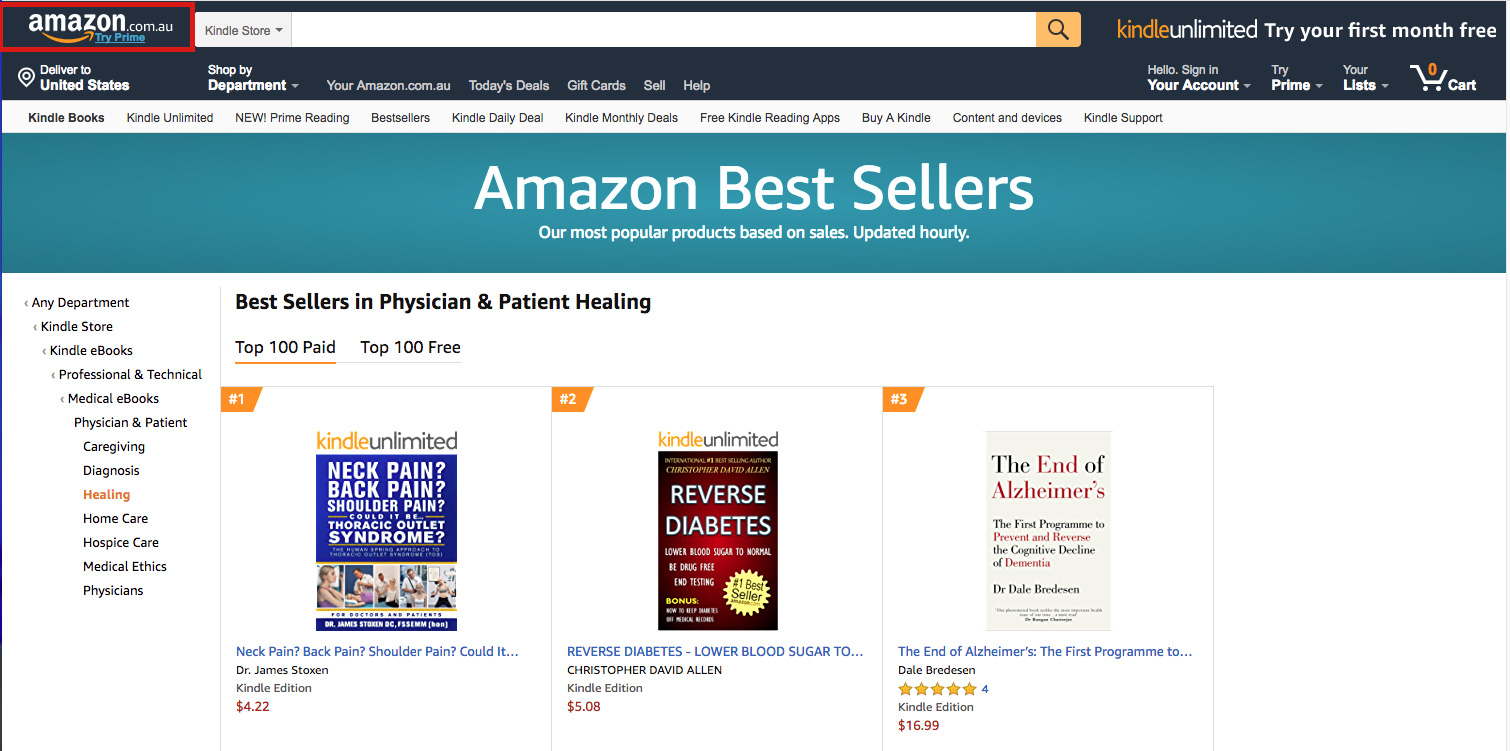Expand the Kindle Store search category dropdown
Image resolution: width=1510 pixels, height=751 pixels.
point(244,30)
